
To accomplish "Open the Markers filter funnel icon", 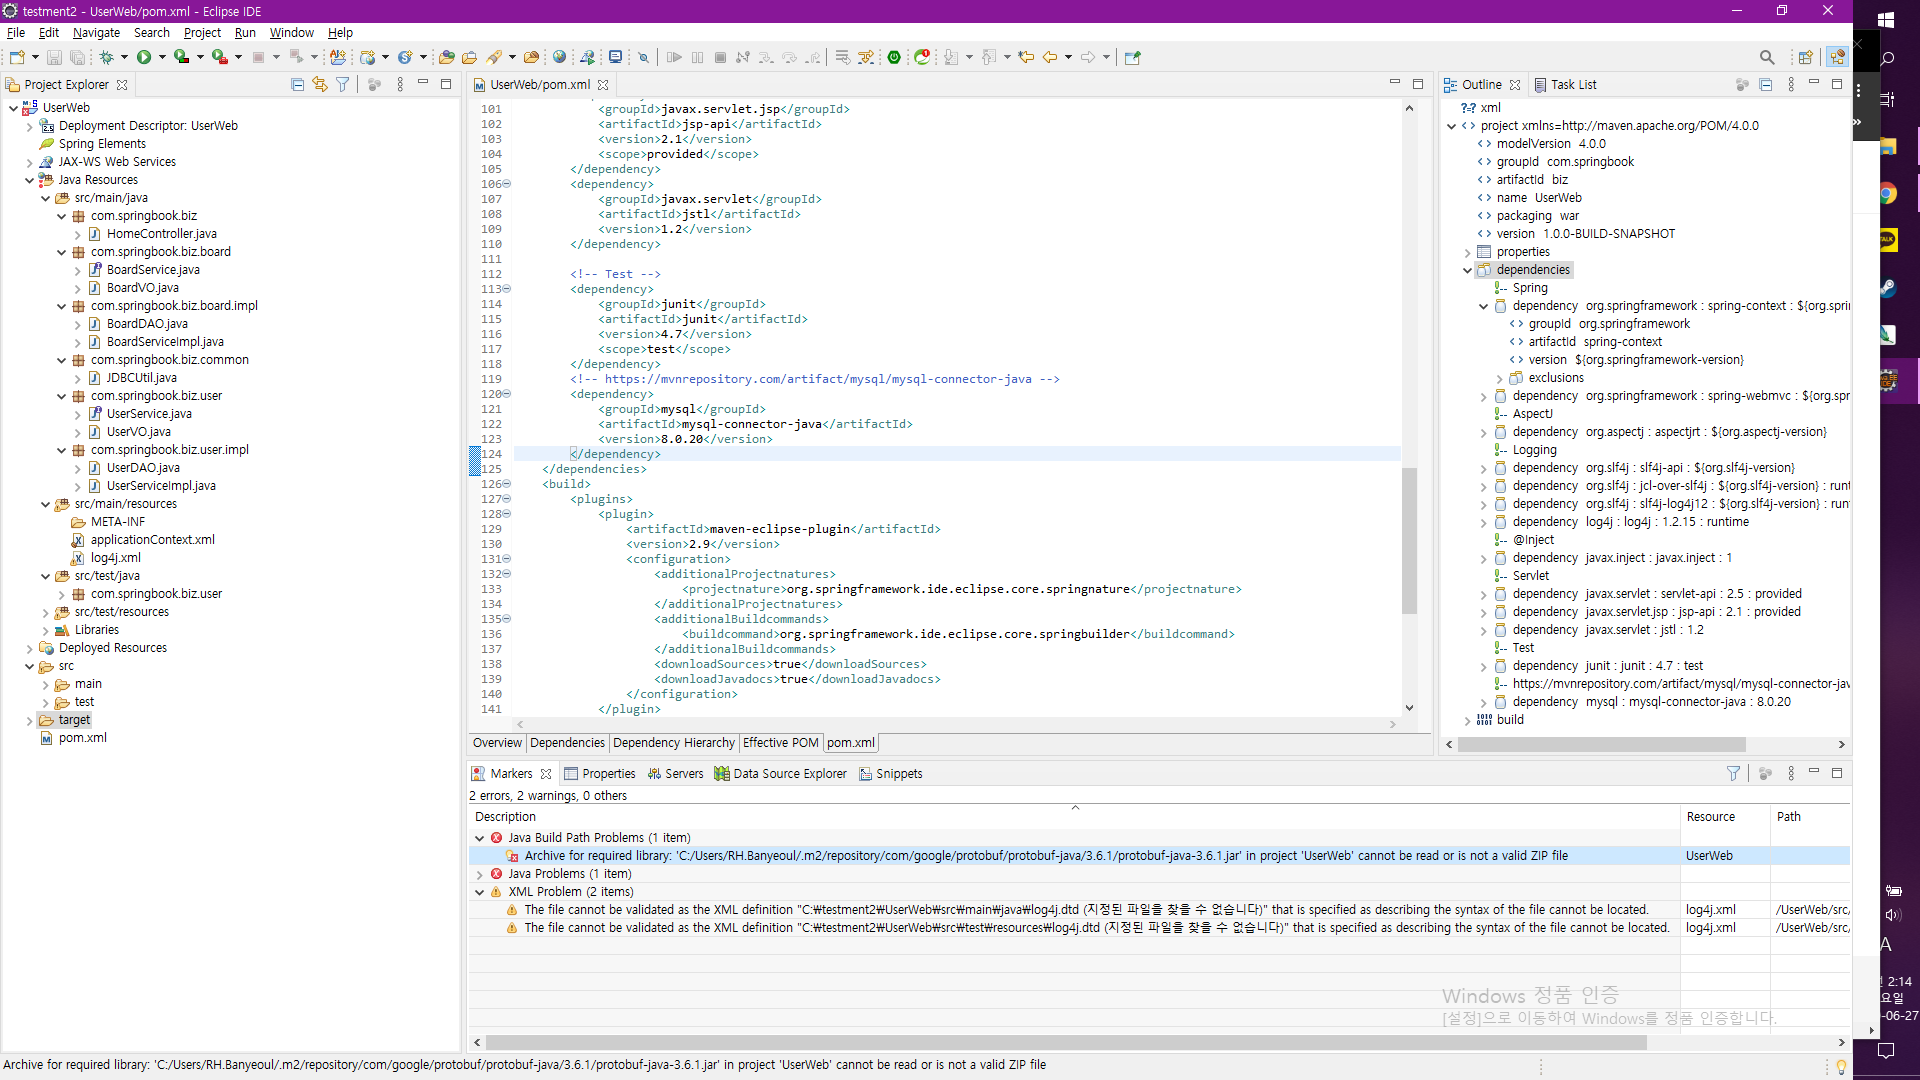I will click(1733, 773).
